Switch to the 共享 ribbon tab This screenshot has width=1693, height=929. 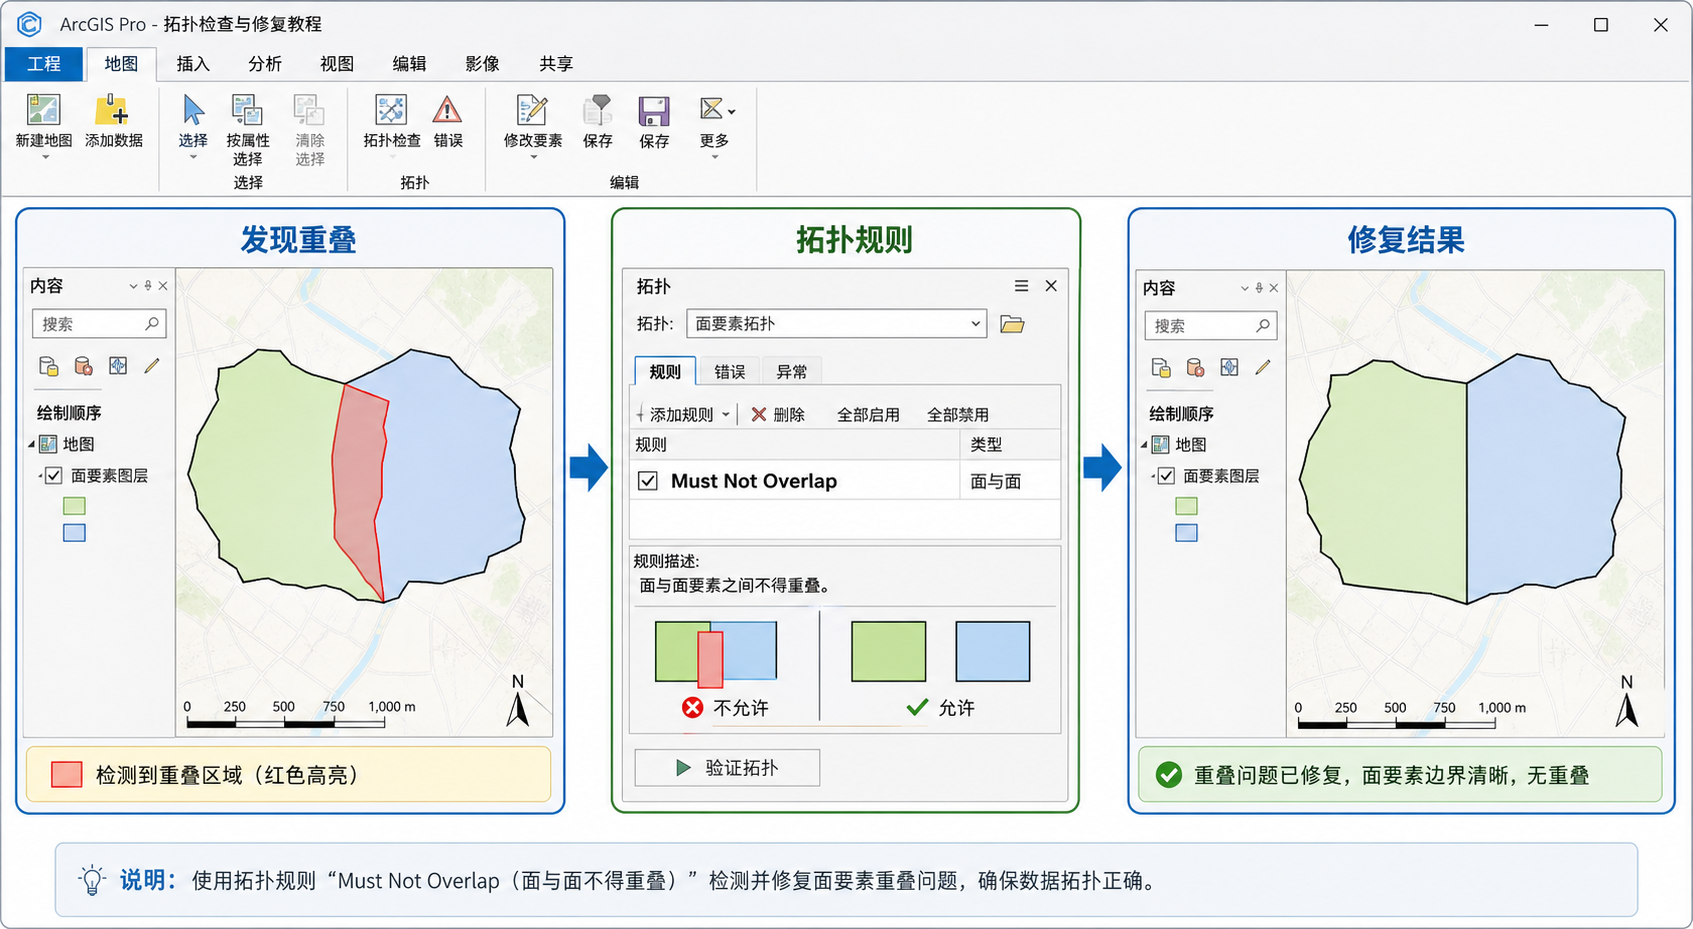coord(556,64)
